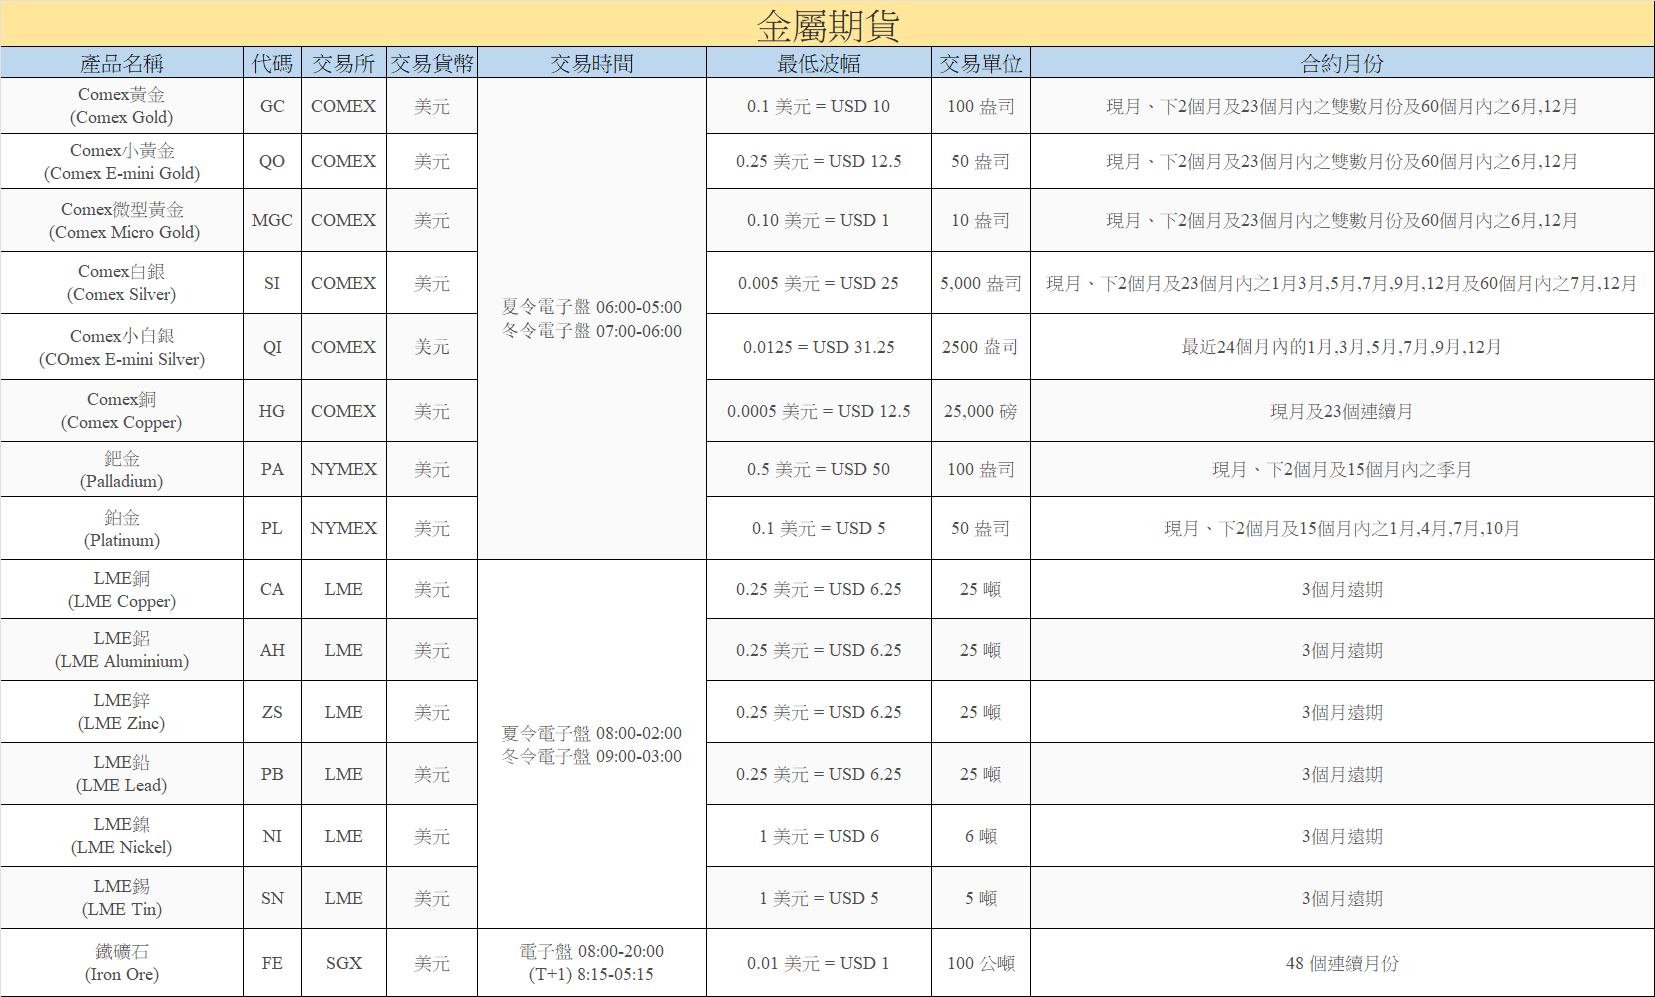Click the 0.1 美元 = USD 10 cell
This screenshot has height=997, width=1655.
[x=819, y=106]
